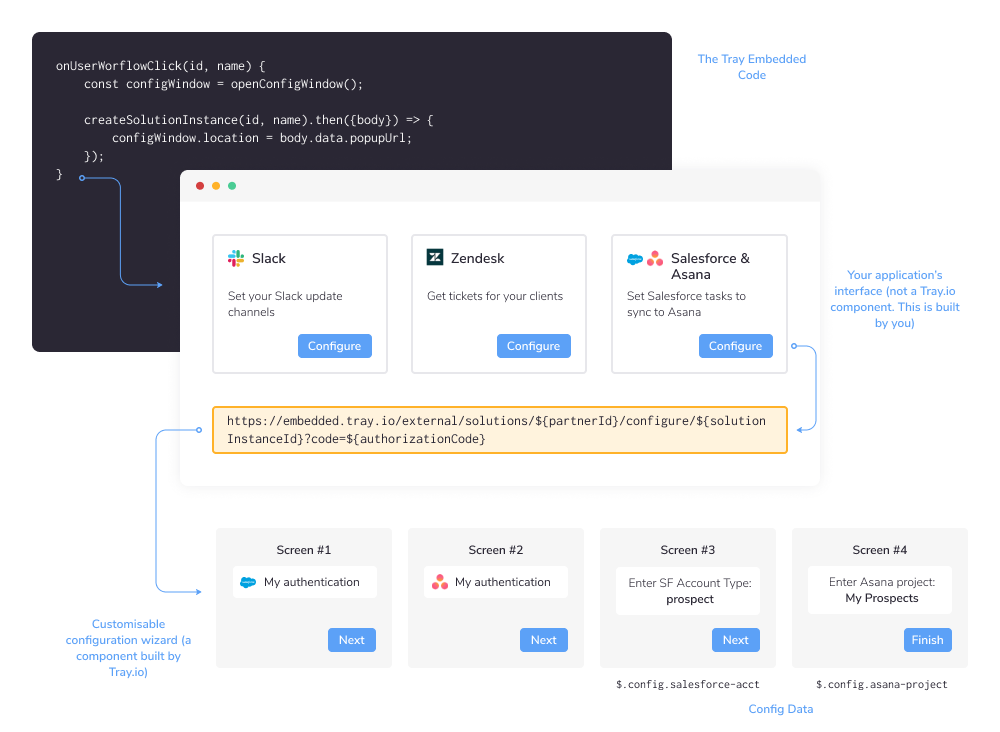Screen dimensions: 1000x732
Task: Select My authentication in Screen #1
Action: click(x=304, y=582)
